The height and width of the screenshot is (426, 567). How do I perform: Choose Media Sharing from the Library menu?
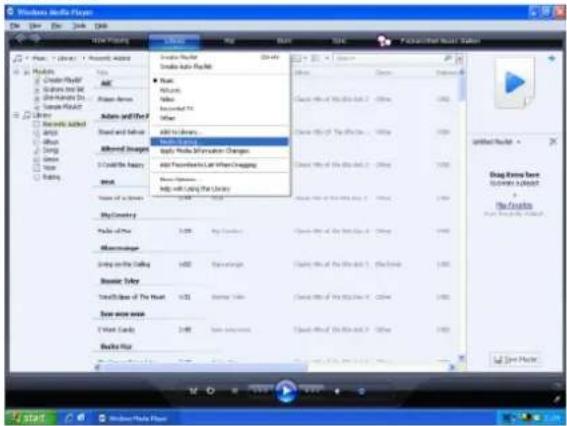tap(220, 141)
